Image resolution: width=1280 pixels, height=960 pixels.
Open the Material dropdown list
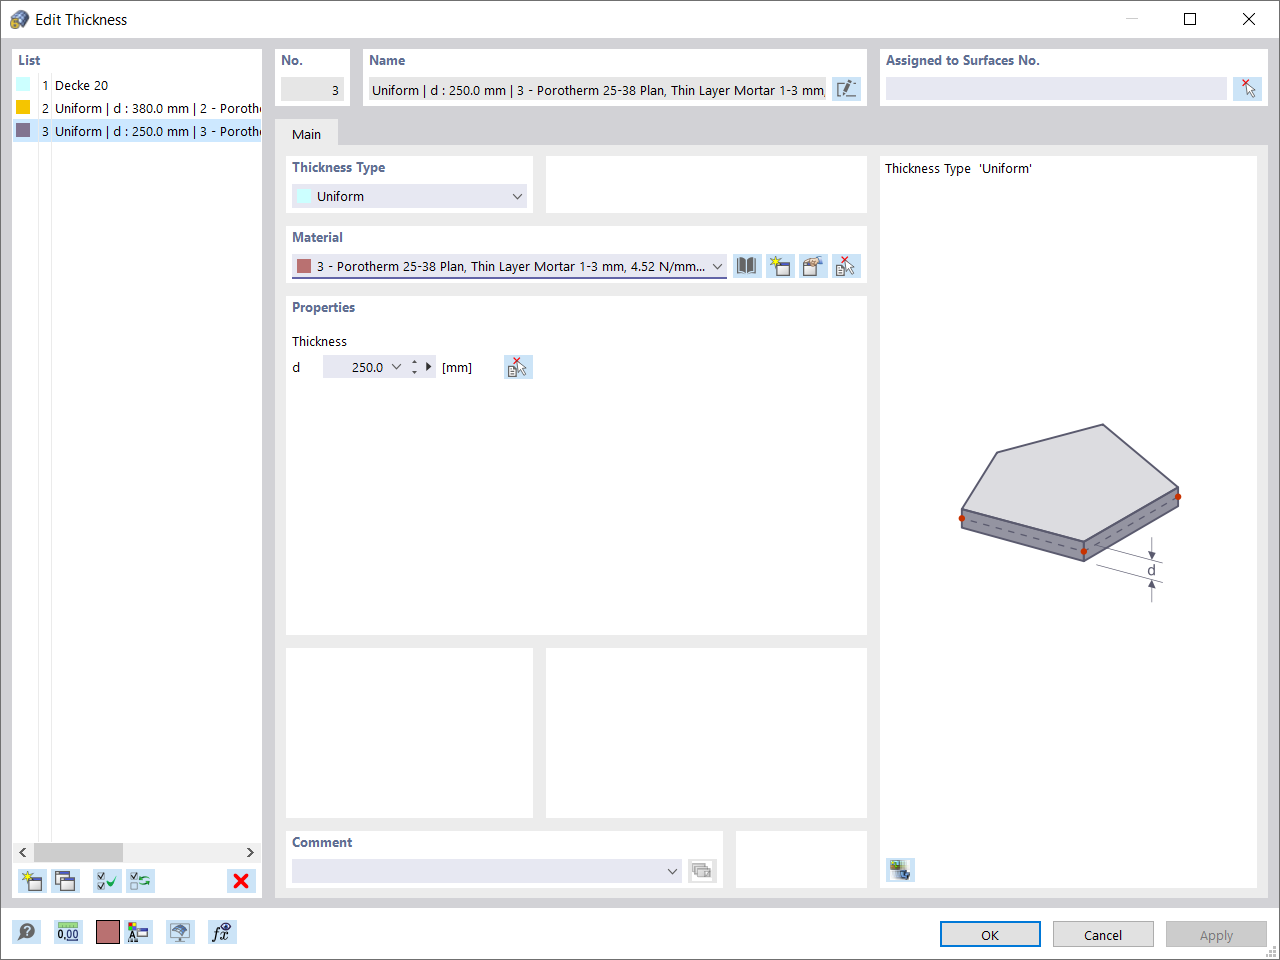(717, 266)
